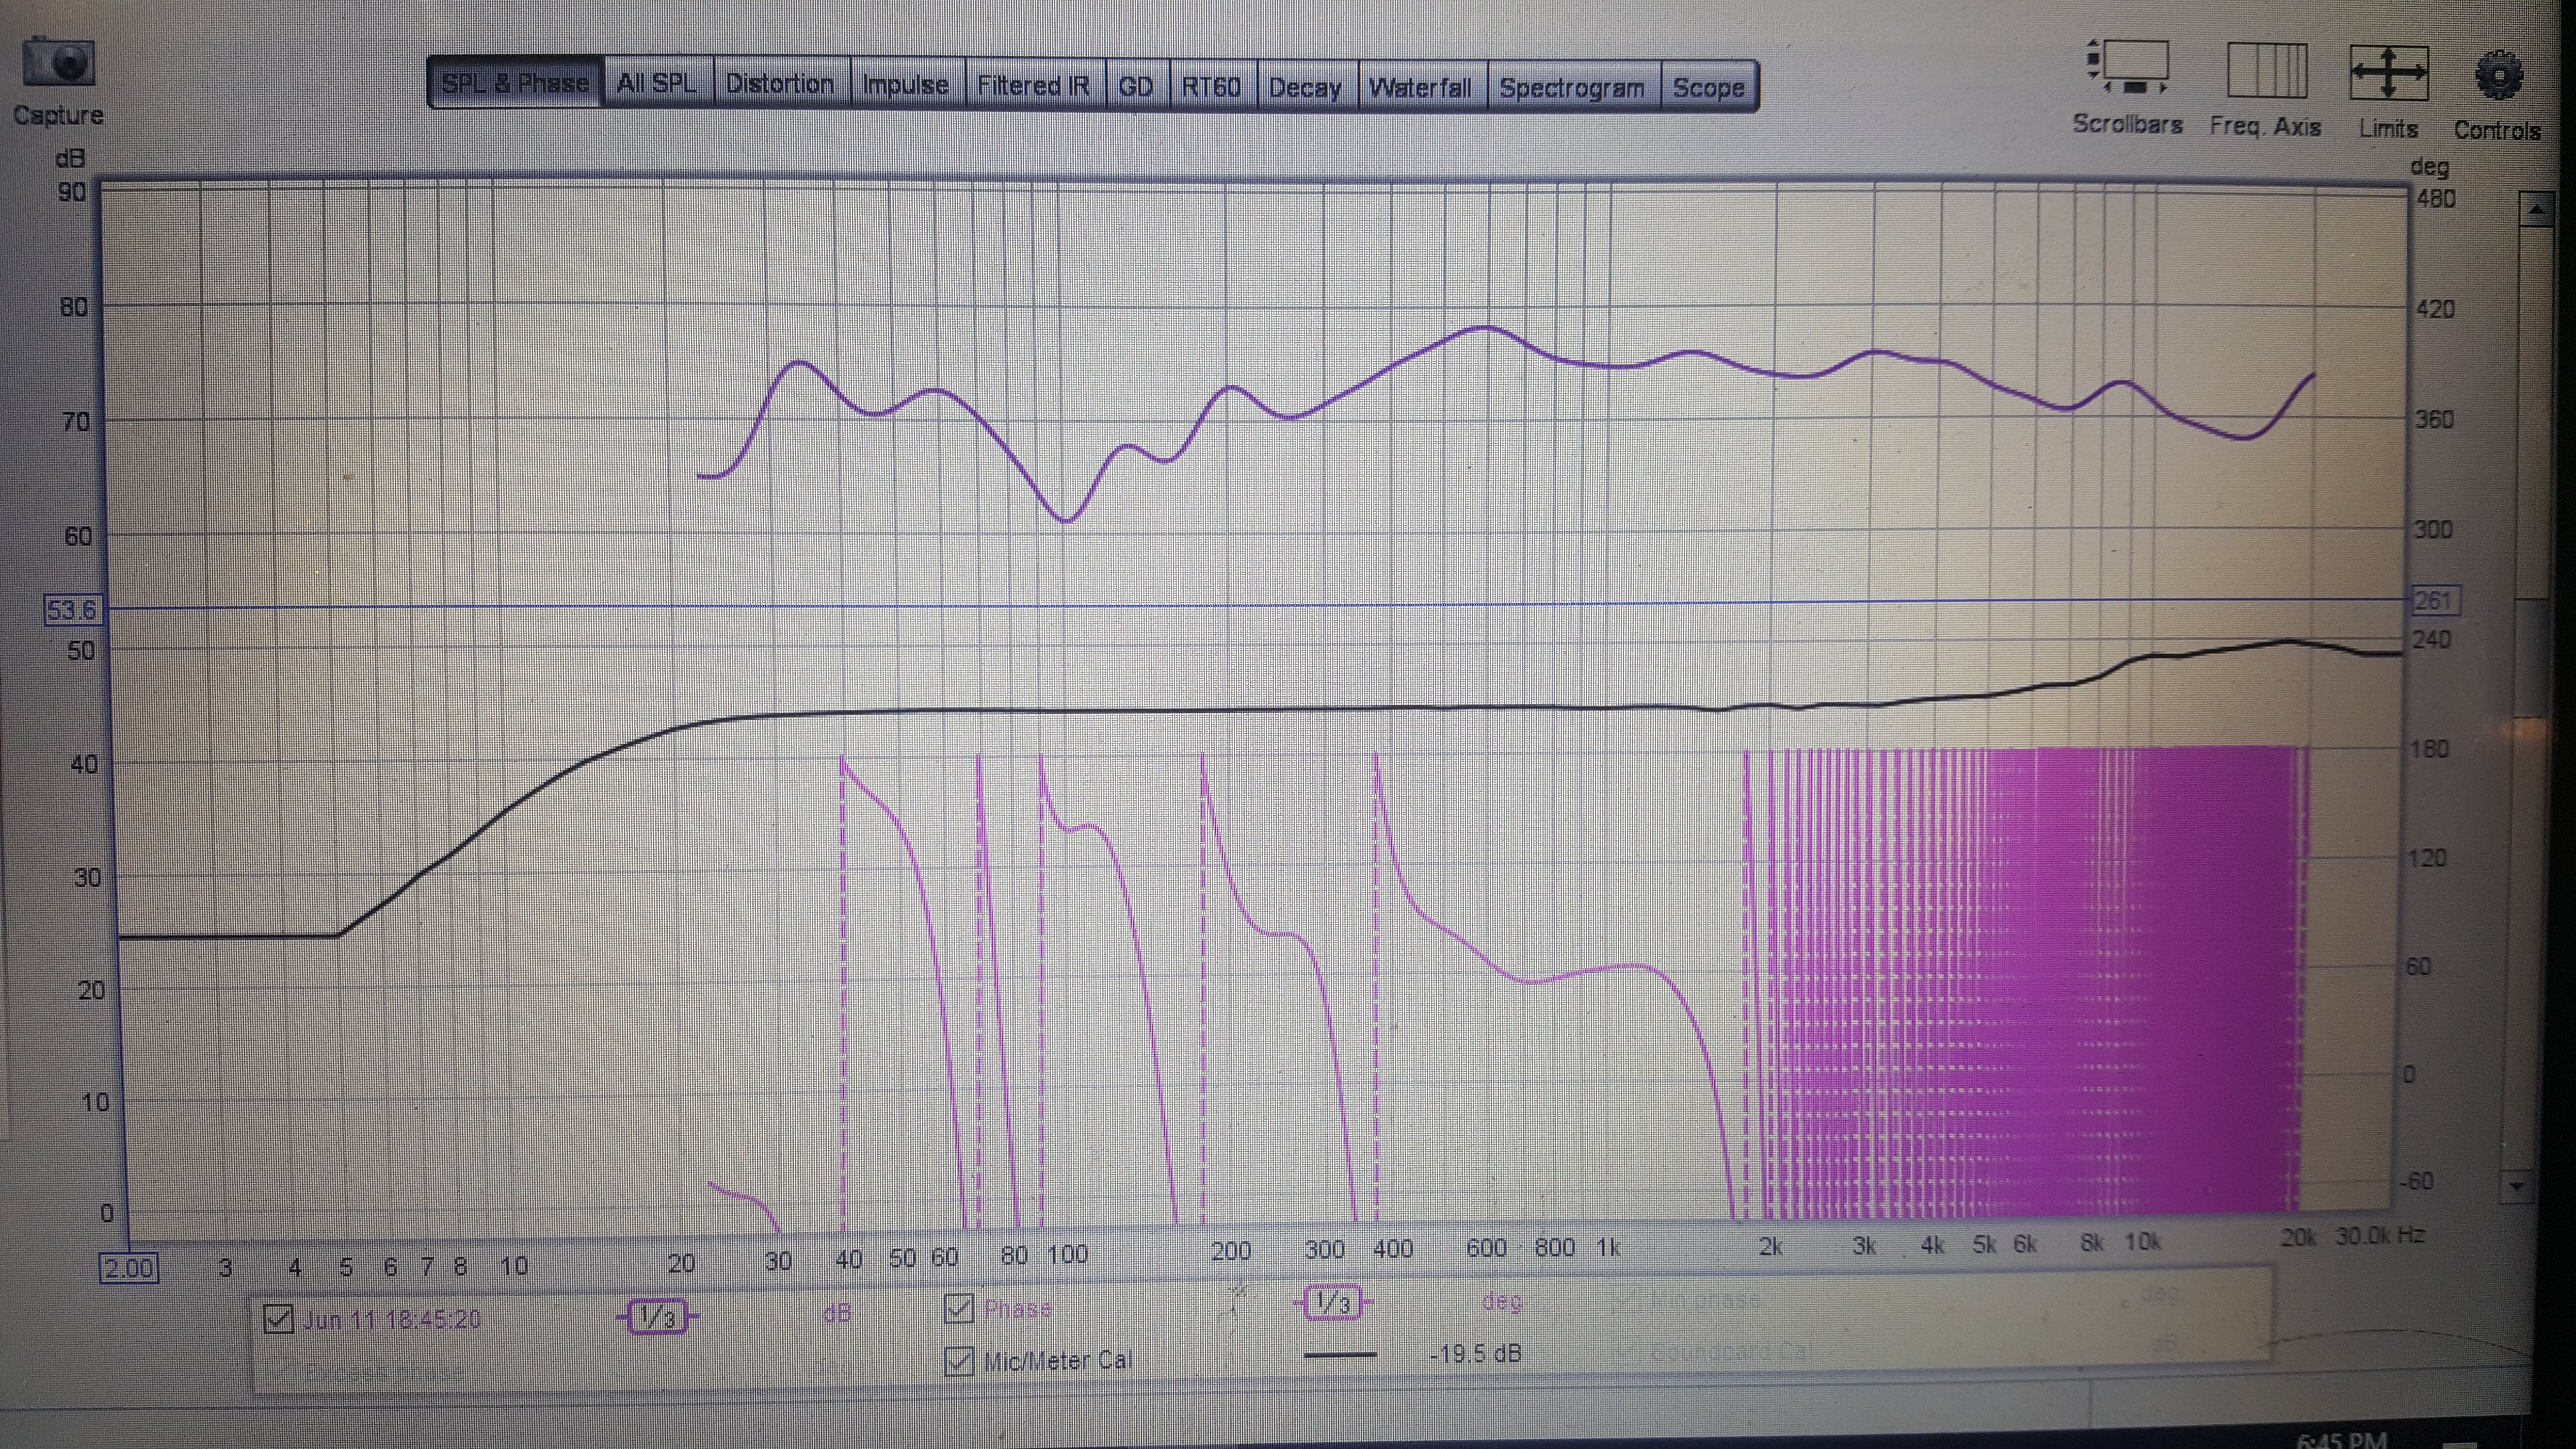Toggle the Scrollbars graph icon
The height and width of the screenshot is (1449, 2576).
coord(2128,68)
